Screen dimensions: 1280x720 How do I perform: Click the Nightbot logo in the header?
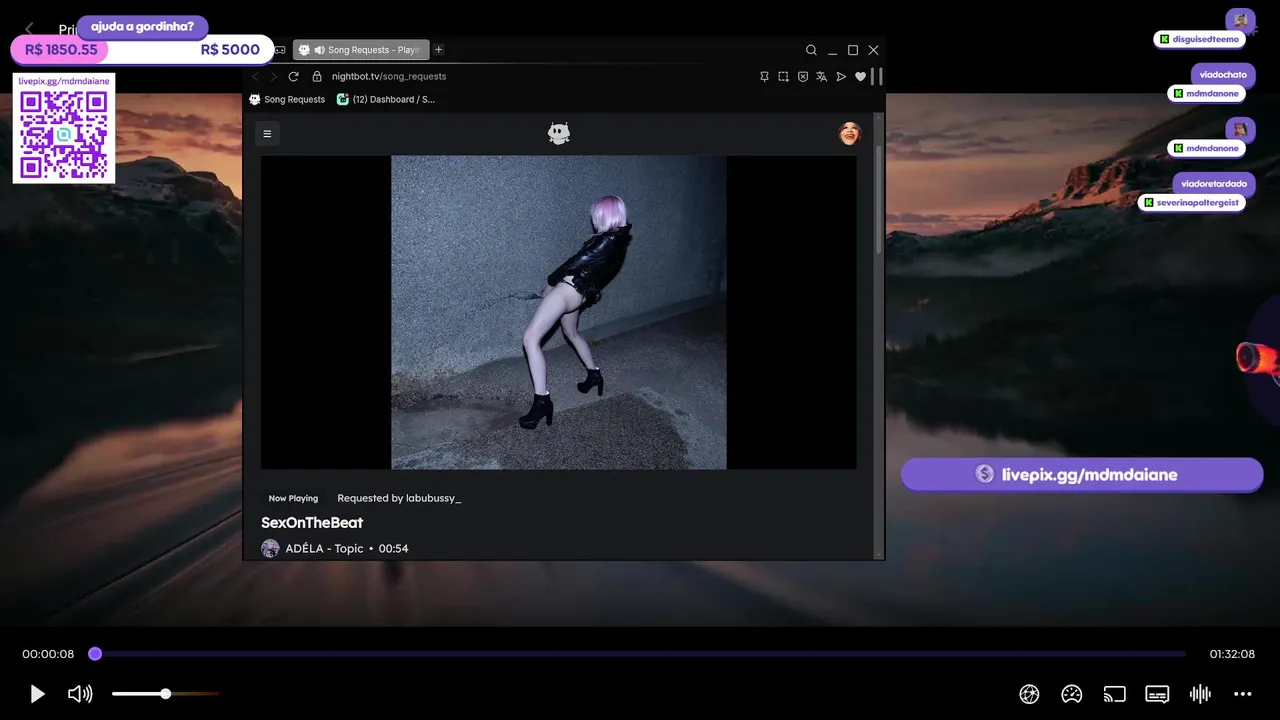pos(559,133)
